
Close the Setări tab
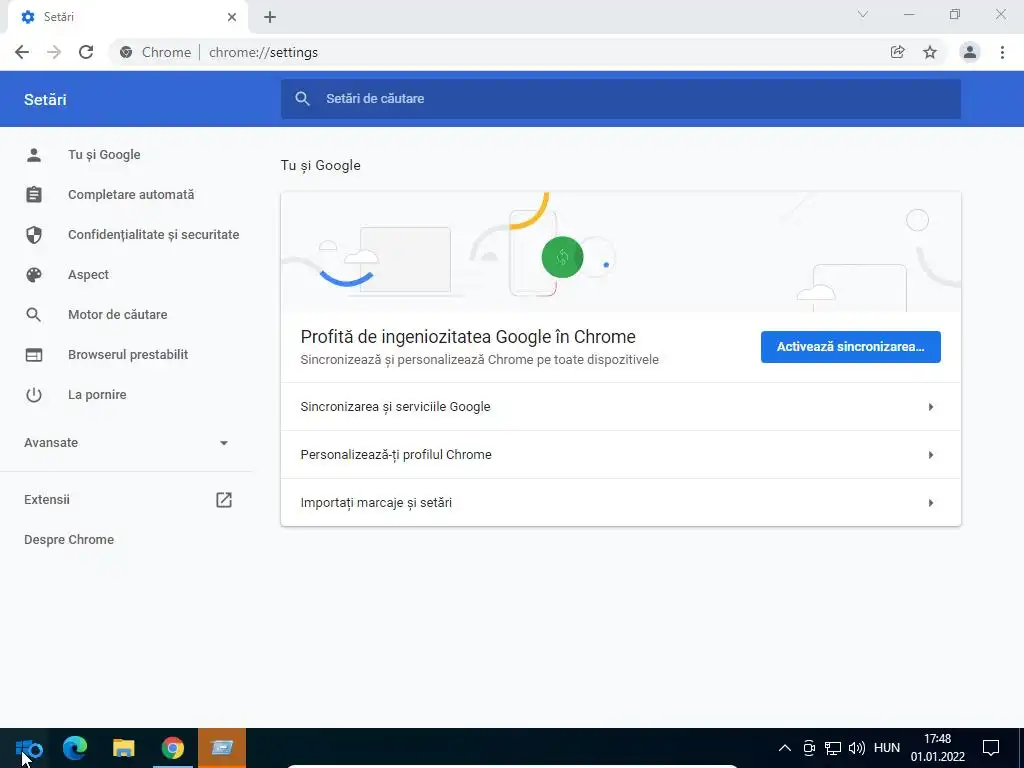pyautogui.click(x=232, y=17)
